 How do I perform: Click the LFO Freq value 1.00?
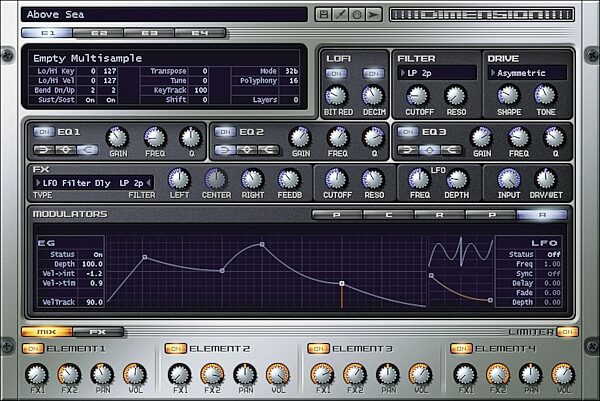click(x=552, y=264)
